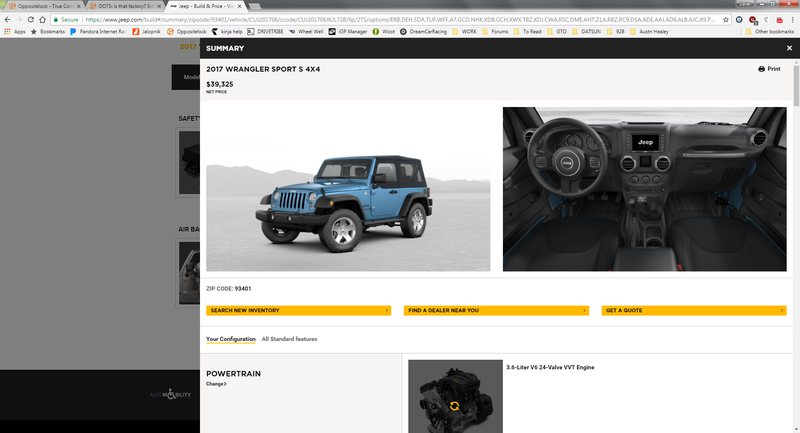Click the jeep.com address bar URL
Screen dimensions: 800x433
[401, 19]
